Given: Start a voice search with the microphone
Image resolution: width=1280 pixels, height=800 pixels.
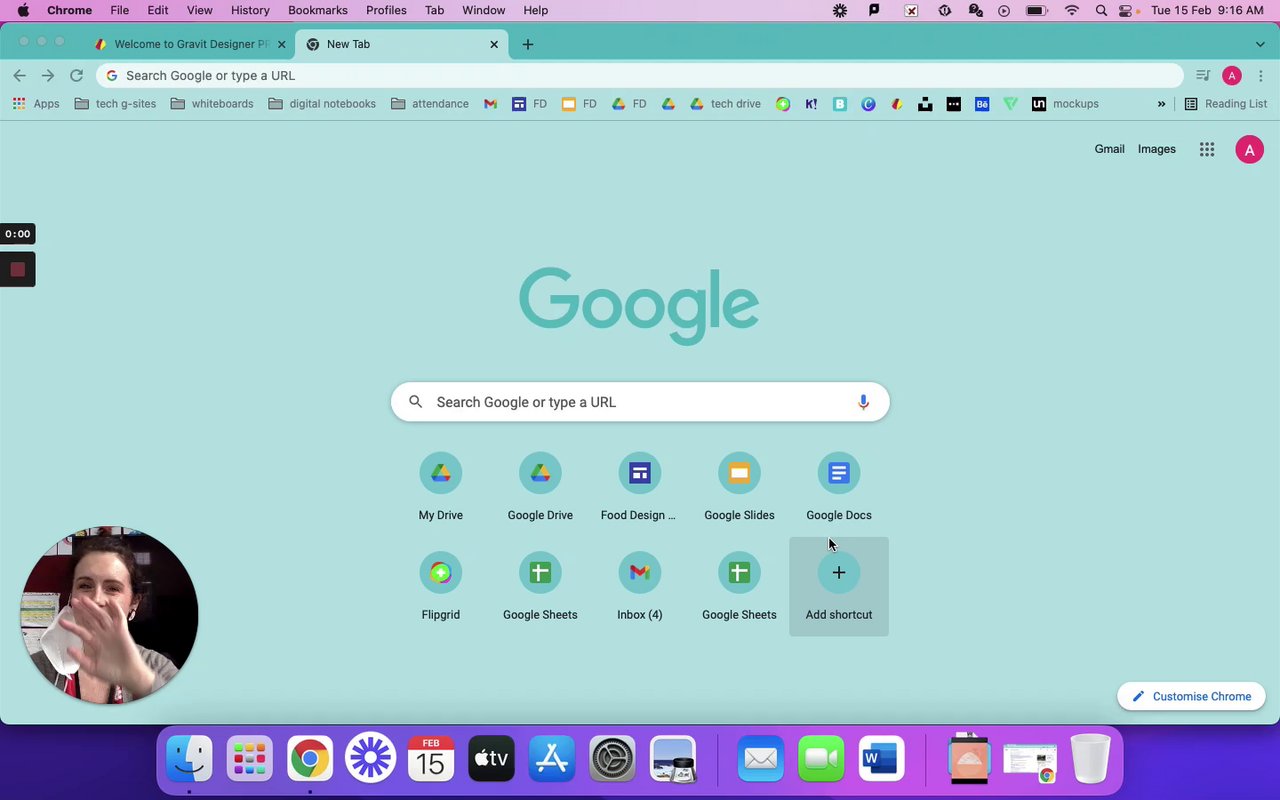Looking at the screenshot, I should pyautogui.click(x=864, y=402).
